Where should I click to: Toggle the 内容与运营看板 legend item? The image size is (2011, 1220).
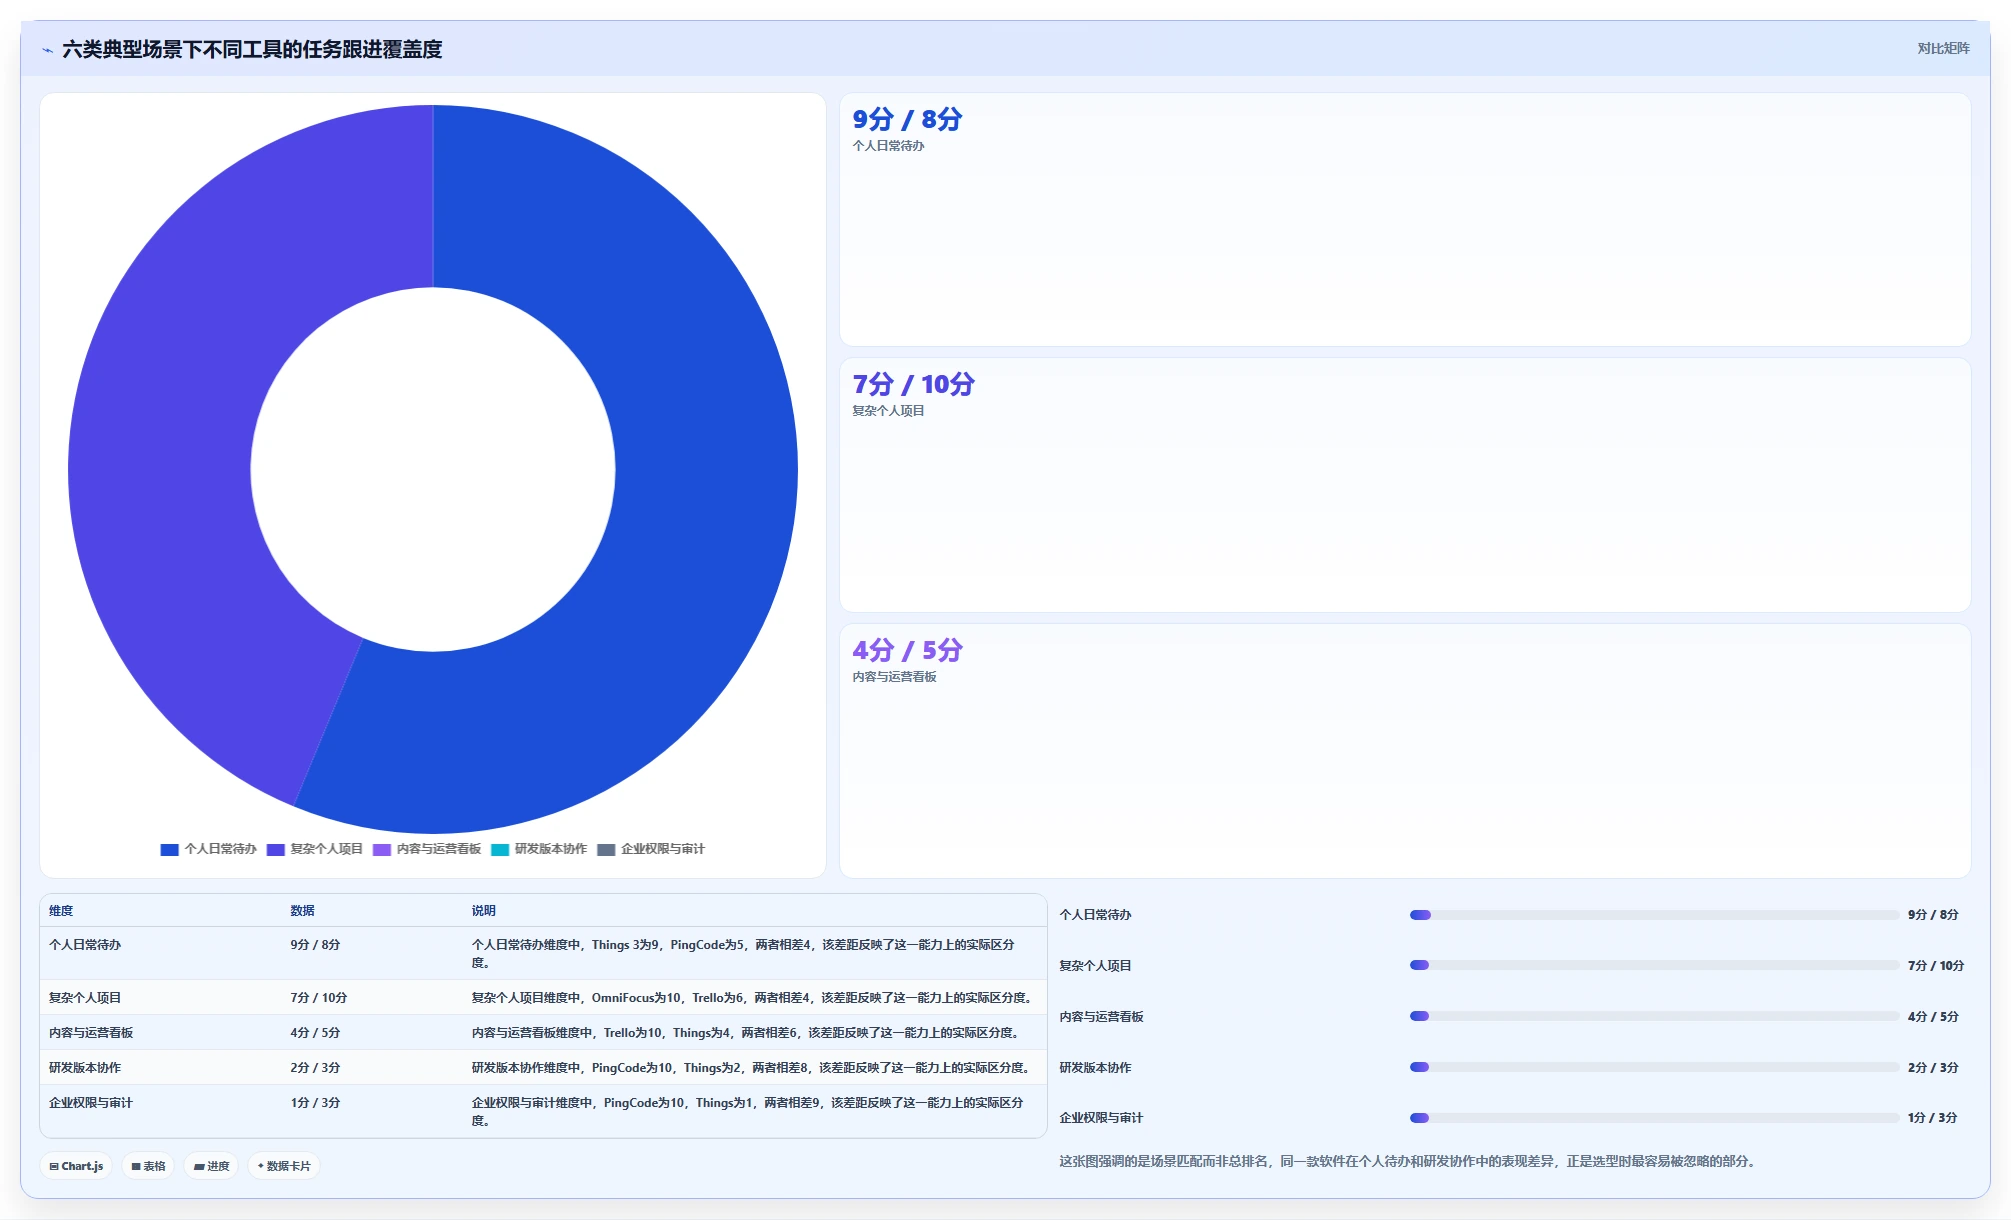tap(427, 849)
